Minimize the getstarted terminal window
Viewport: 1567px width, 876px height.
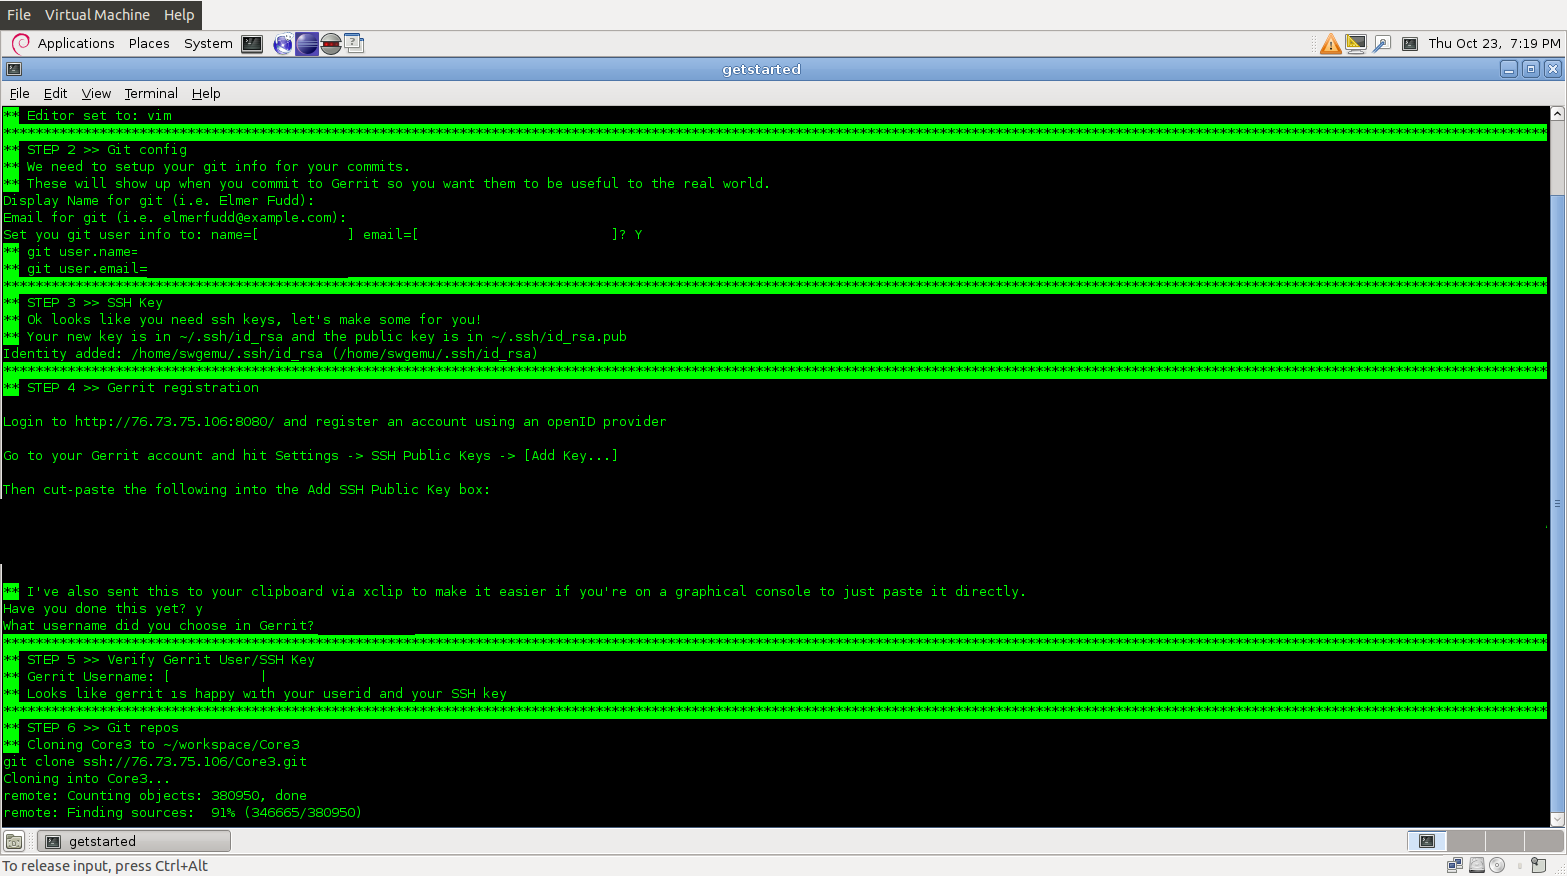(x=1509, y=69)
